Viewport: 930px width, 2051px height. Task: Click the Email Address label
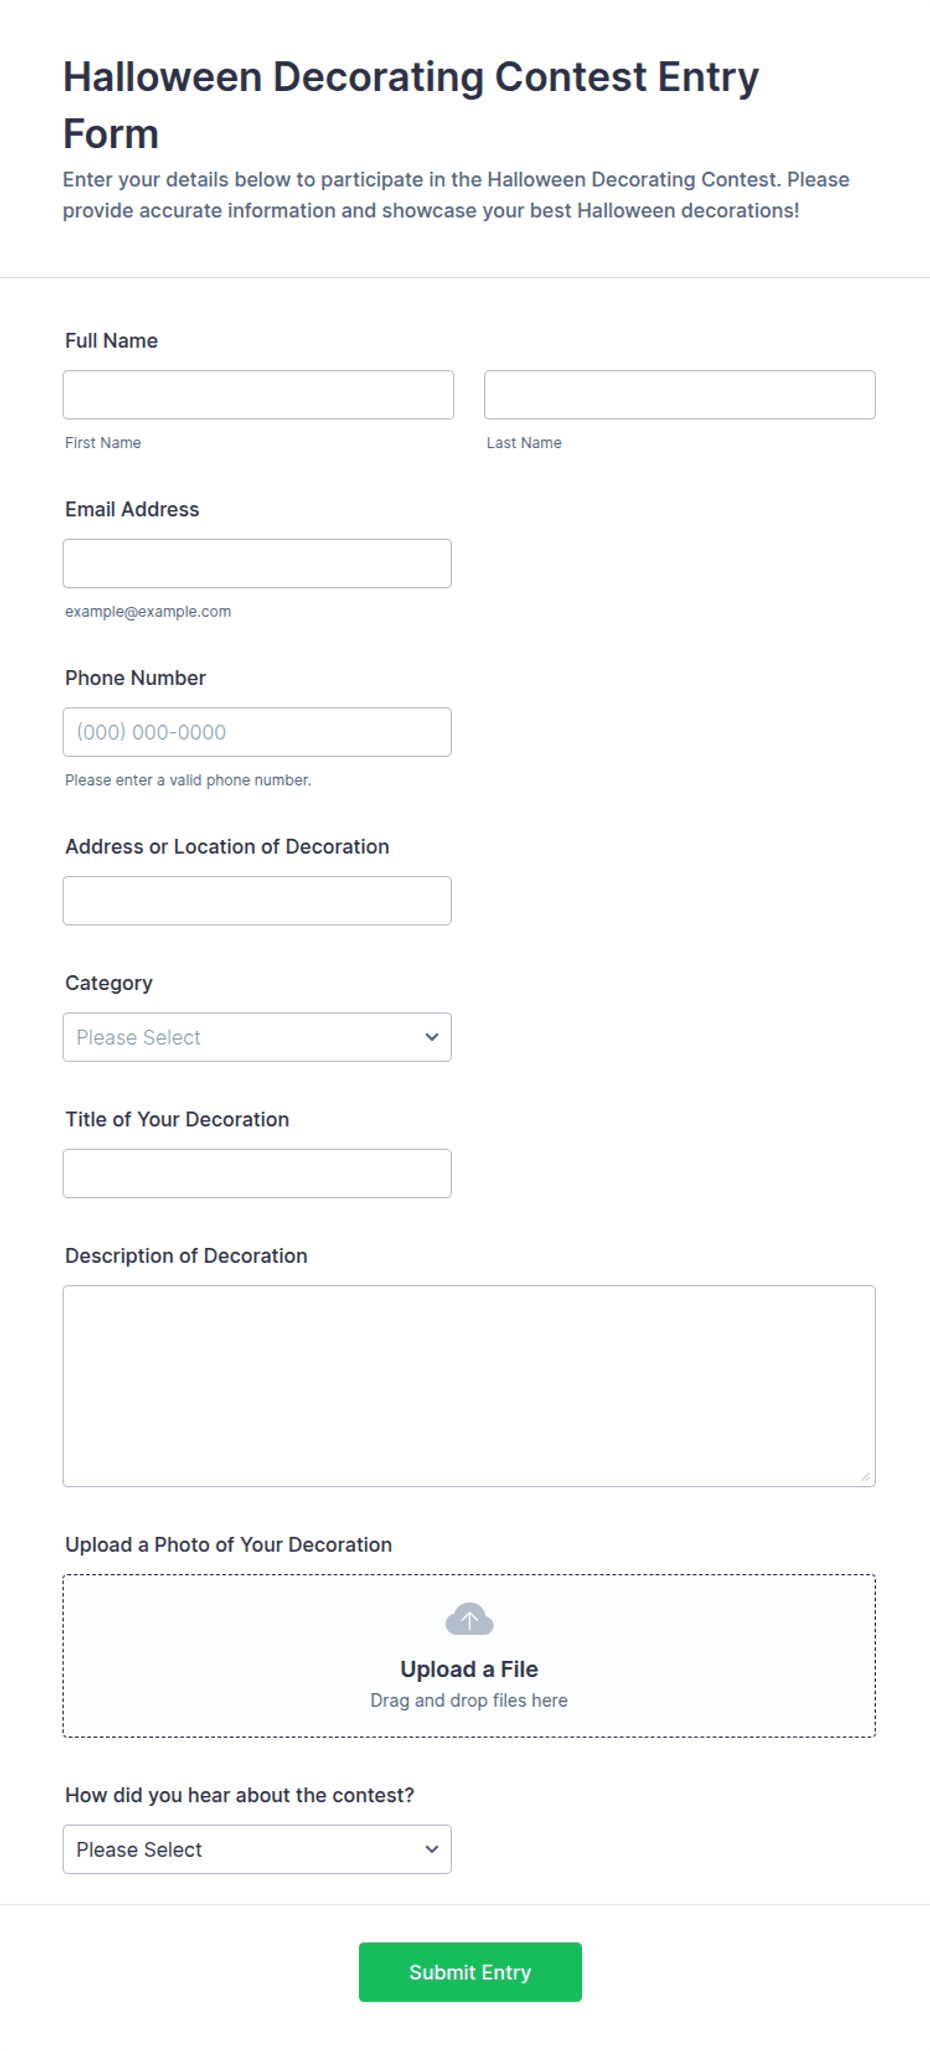pos(132,509)
